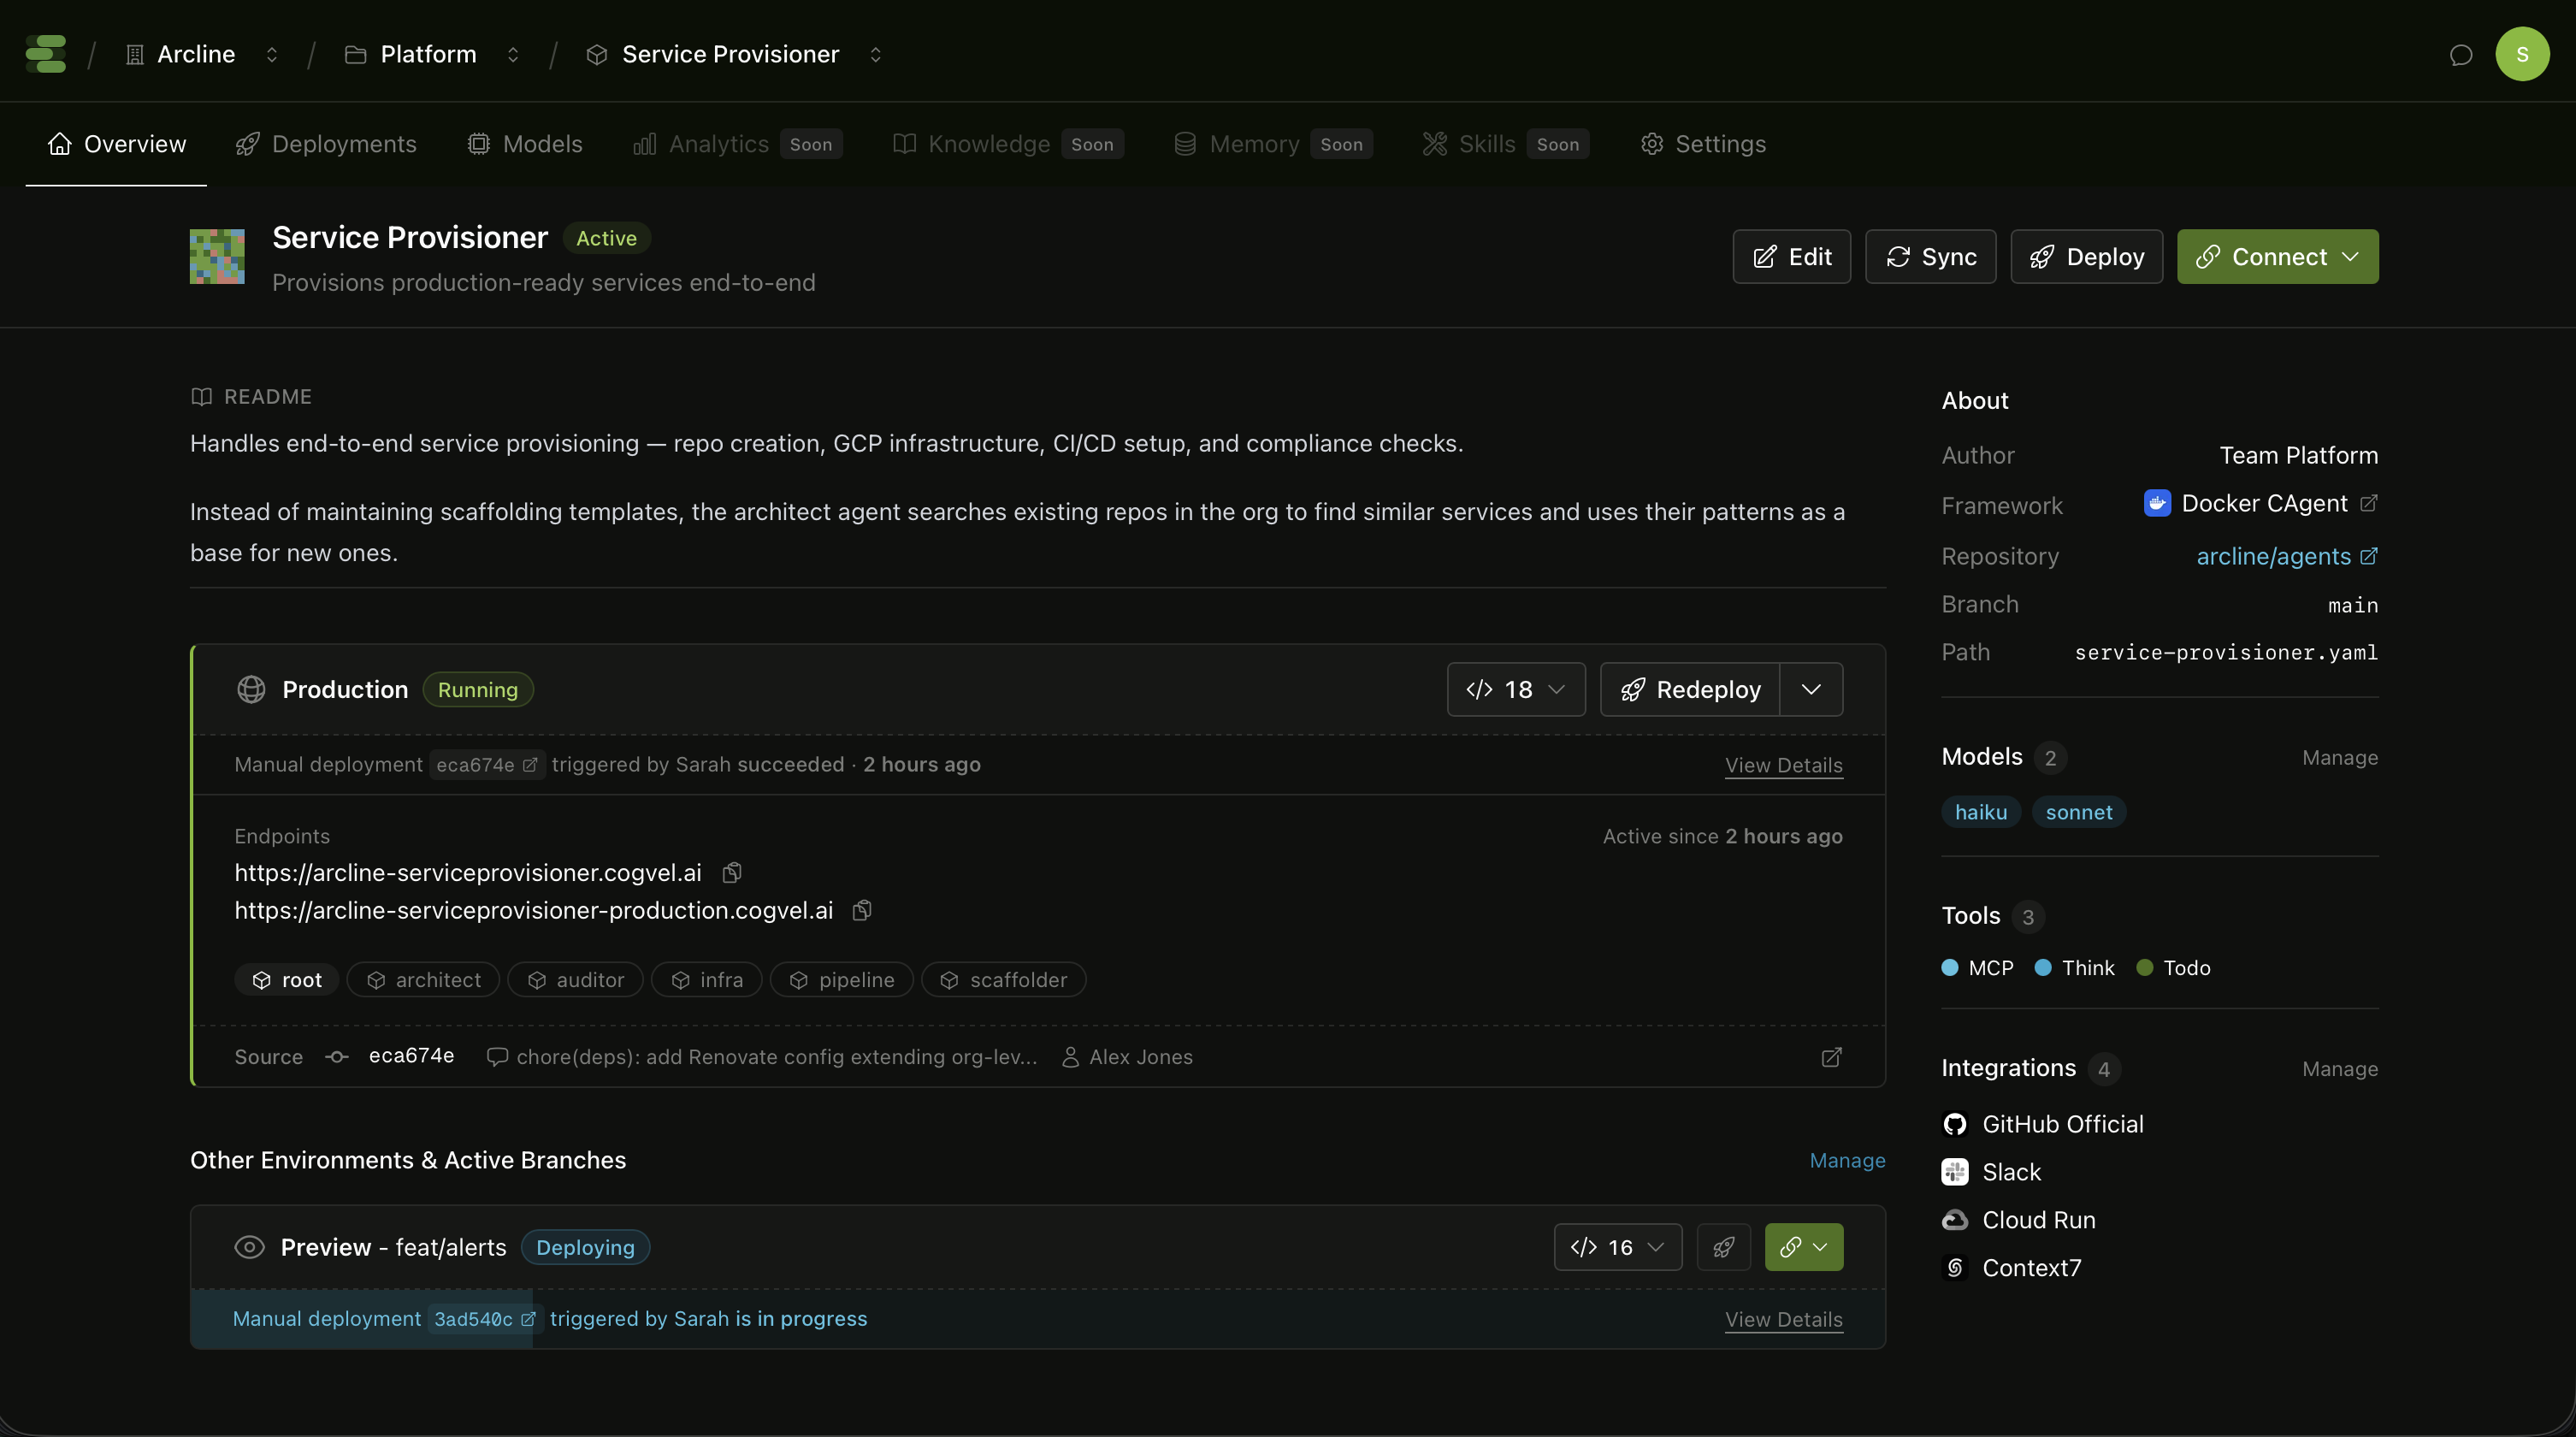Open the Cloud Run integration icon
Screen dimensions: 2576x1437
pos(1956,1220)
